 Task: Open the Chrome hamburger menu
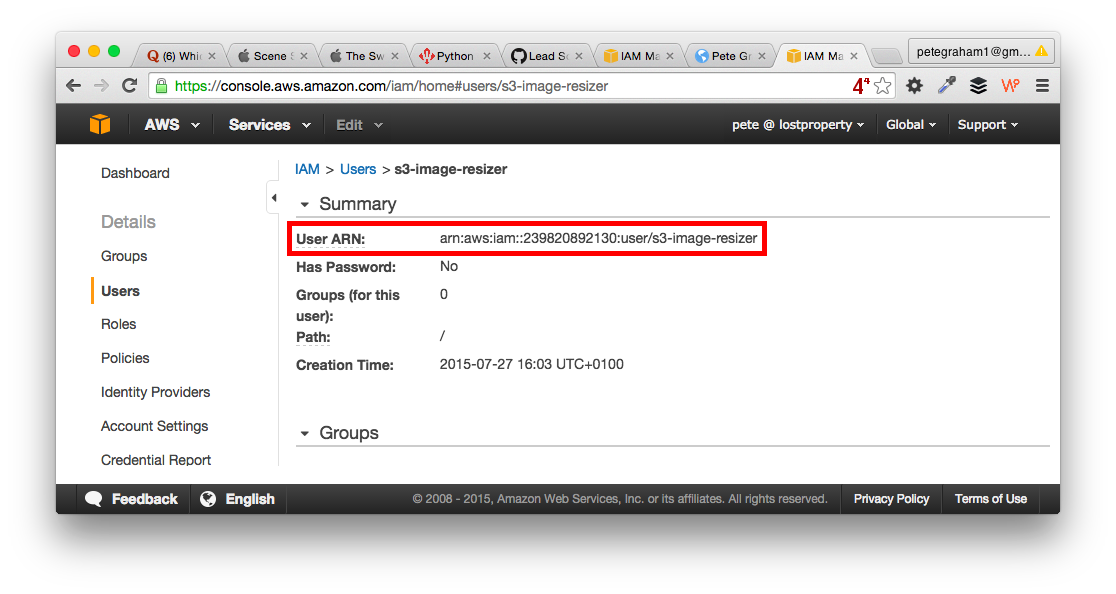pyautogui.click(x=1042, y=86)
